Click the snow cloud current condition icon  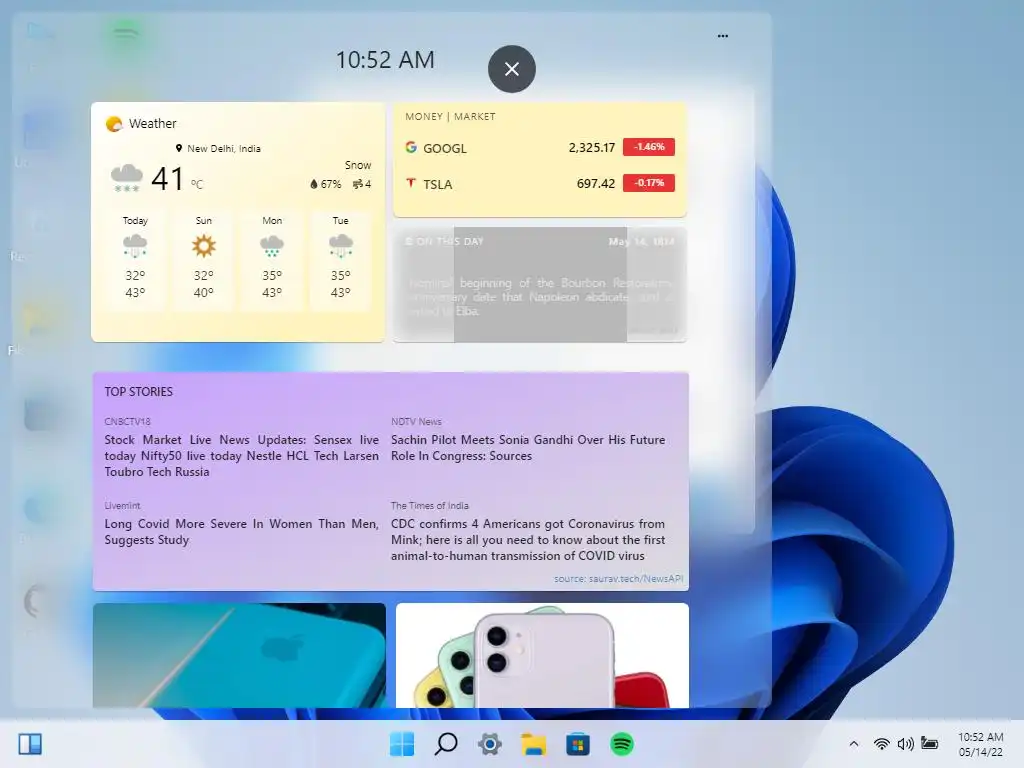coord(127,178)
